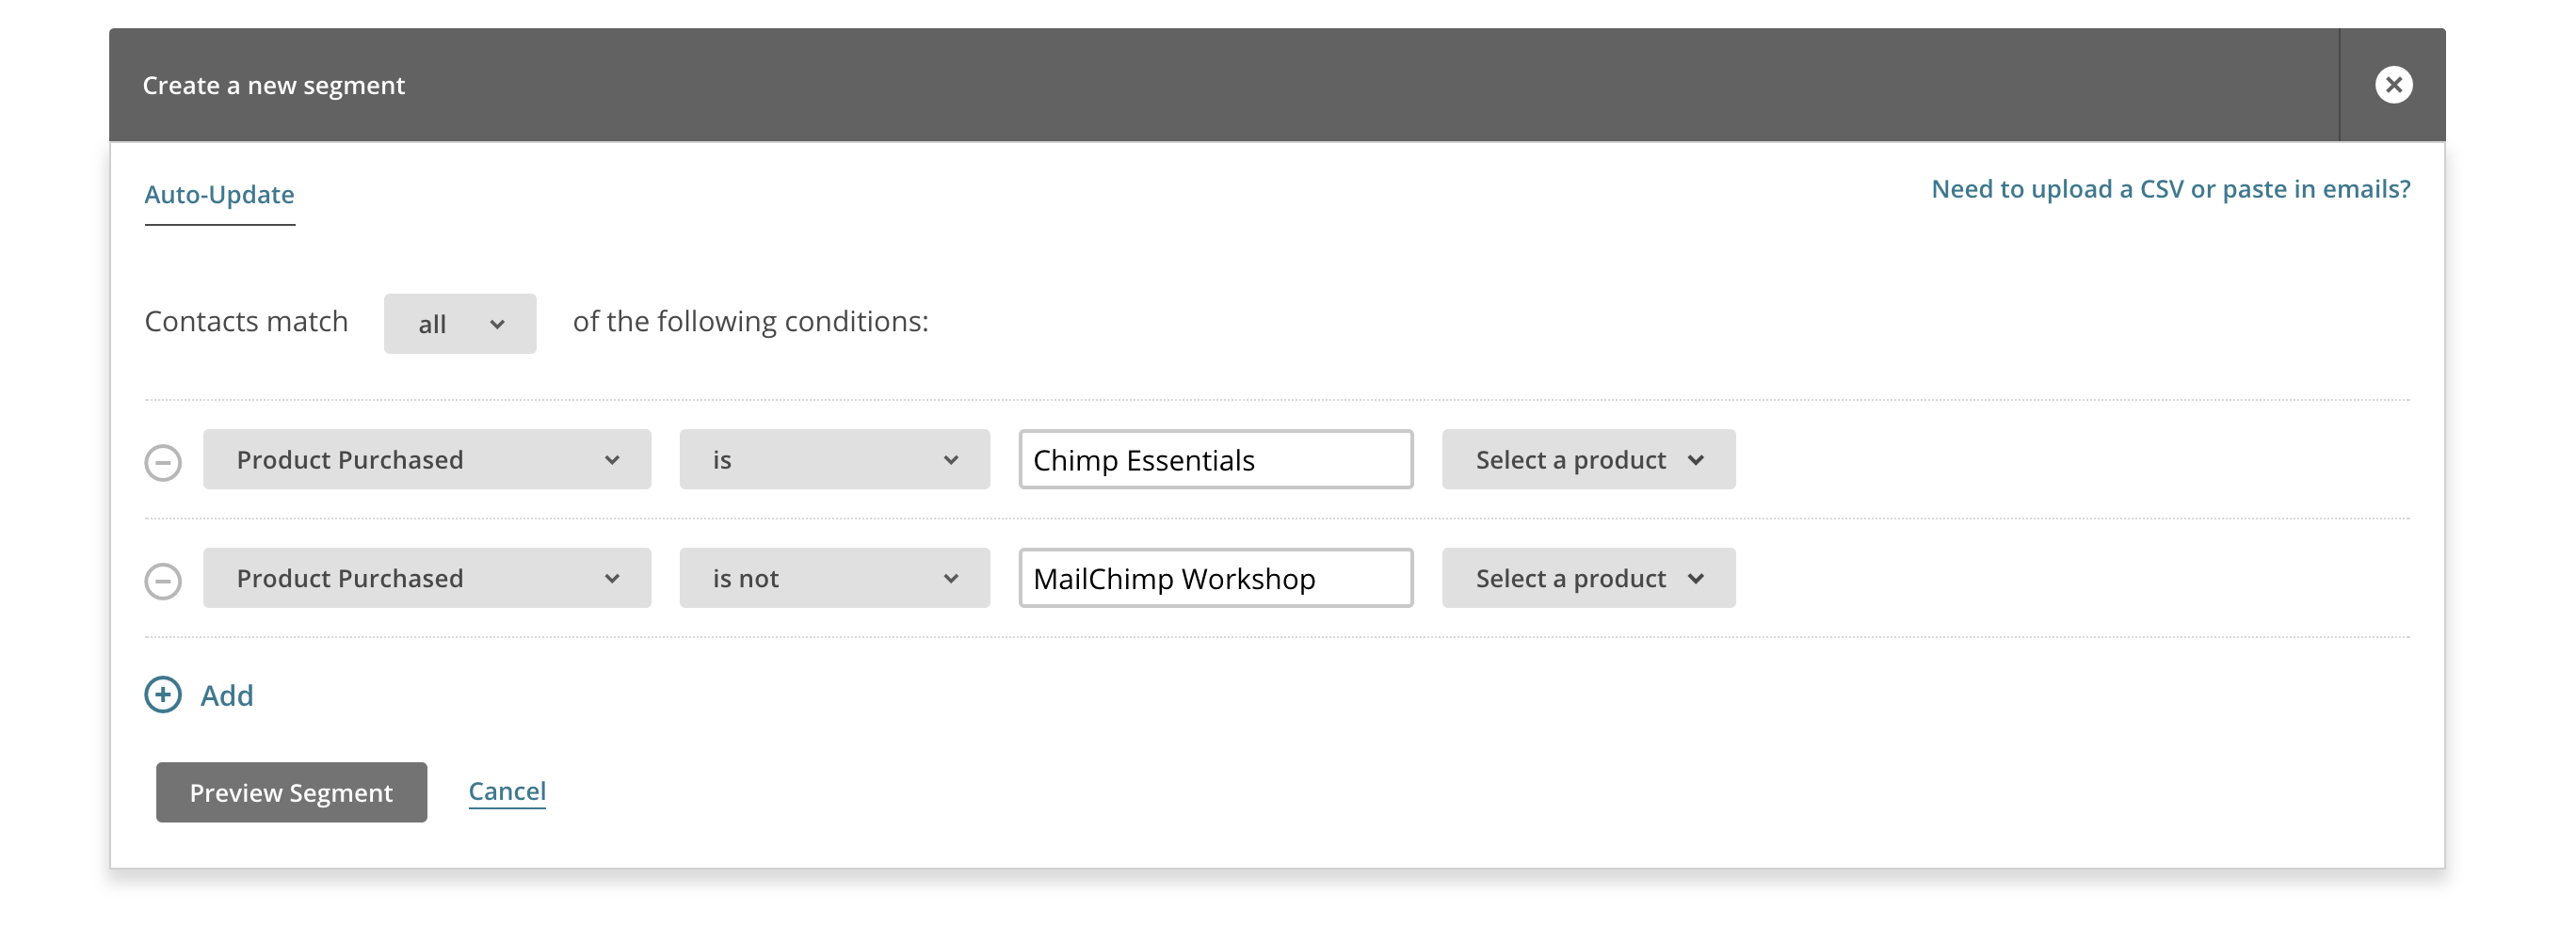Open the "is not" operator dropdown
The image size is (2576, 926).
pyautogui.click(x=834, y=577)
